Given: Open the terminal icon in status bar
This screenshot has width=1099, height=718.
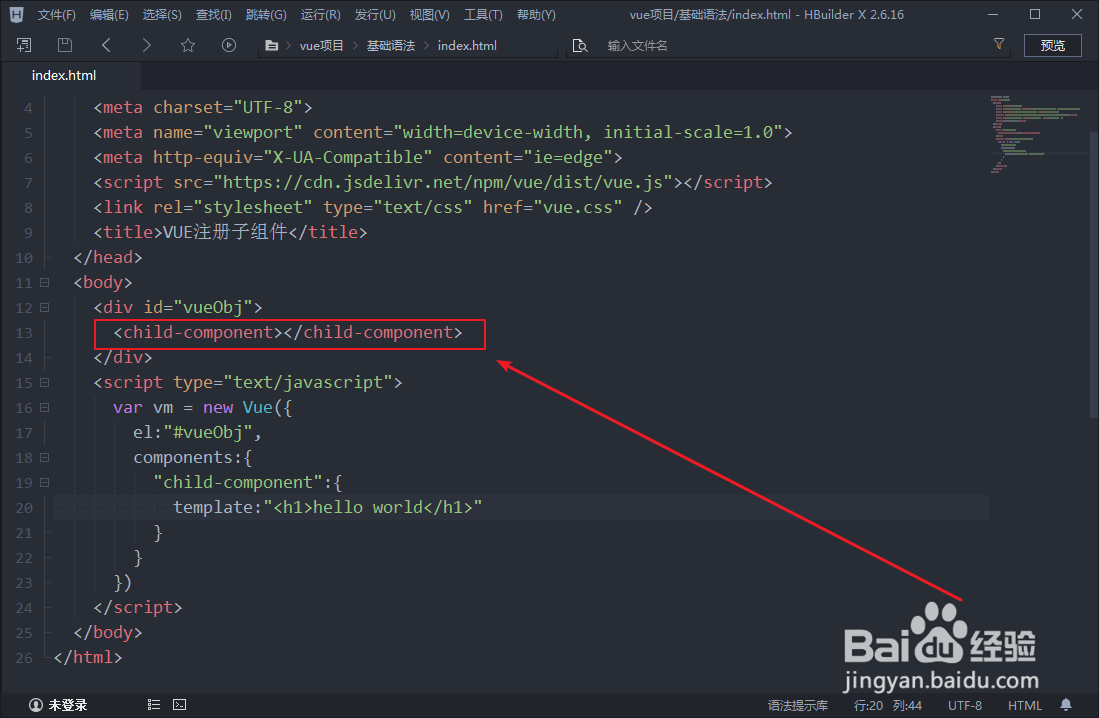Looking at the screenshot, I should point(179,705).
